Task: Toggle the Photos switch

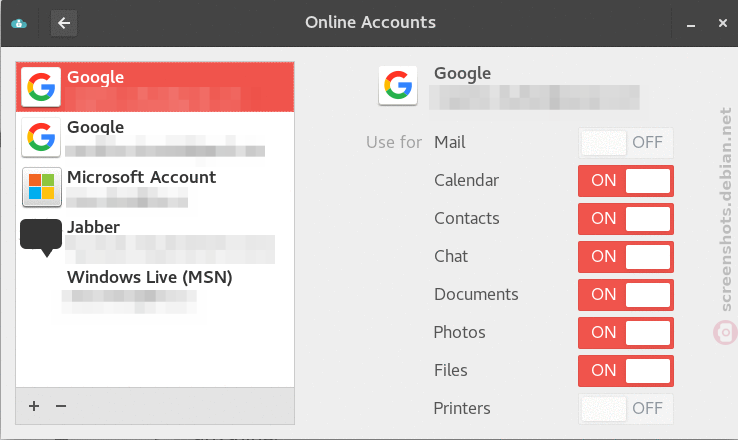Action: [x=626, y=333]
